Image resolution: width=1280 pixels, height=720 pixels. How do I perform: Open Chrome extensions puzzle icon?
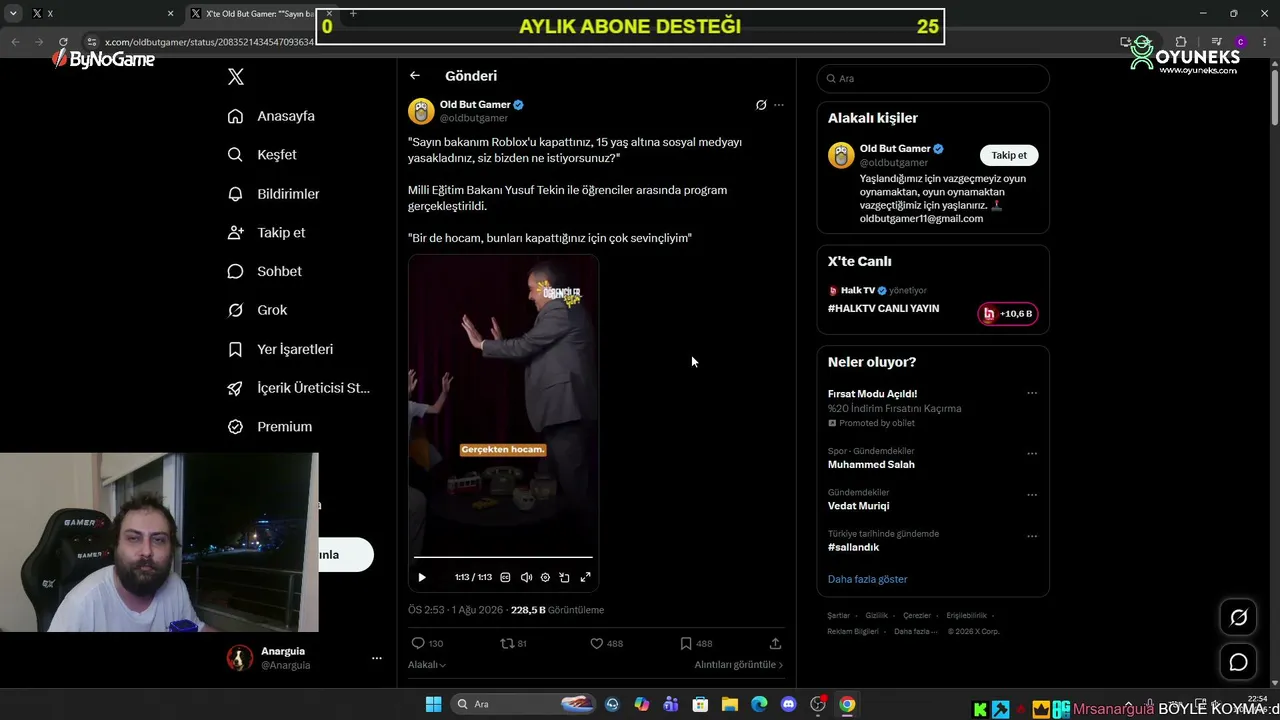pos(1181,42)
